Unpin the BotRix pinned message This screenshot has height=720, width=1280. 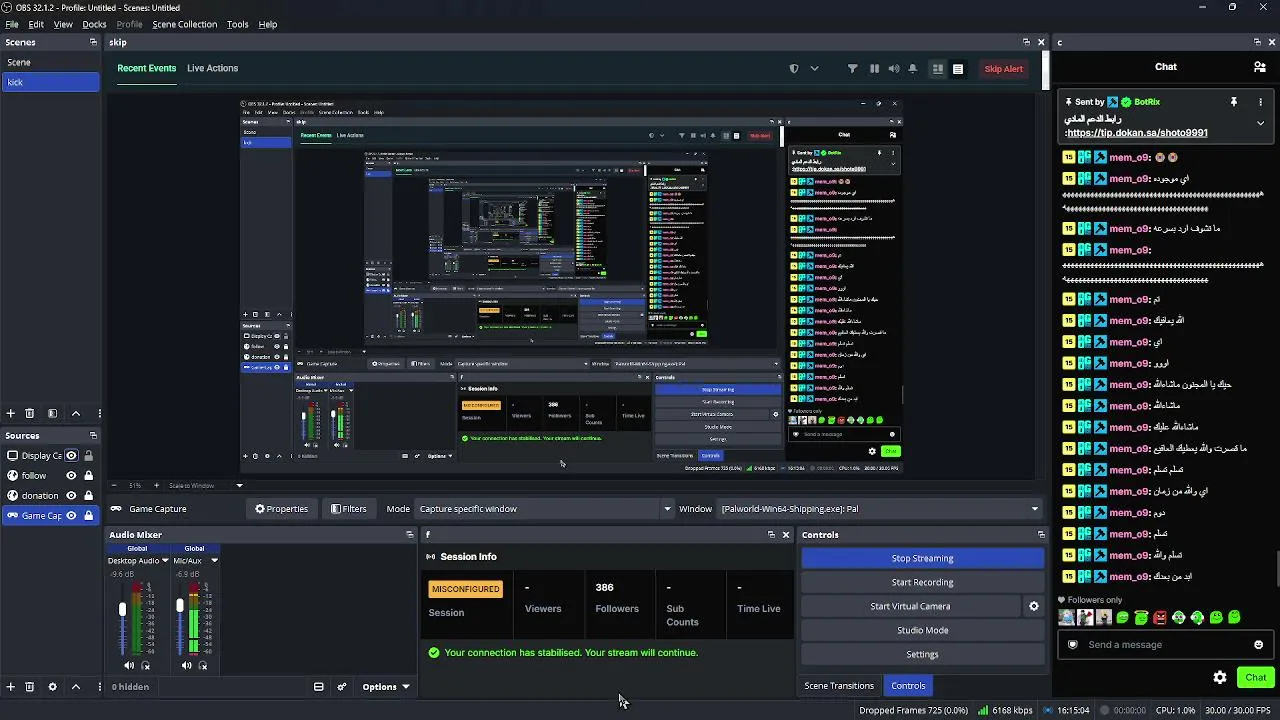pos(1234,102)
